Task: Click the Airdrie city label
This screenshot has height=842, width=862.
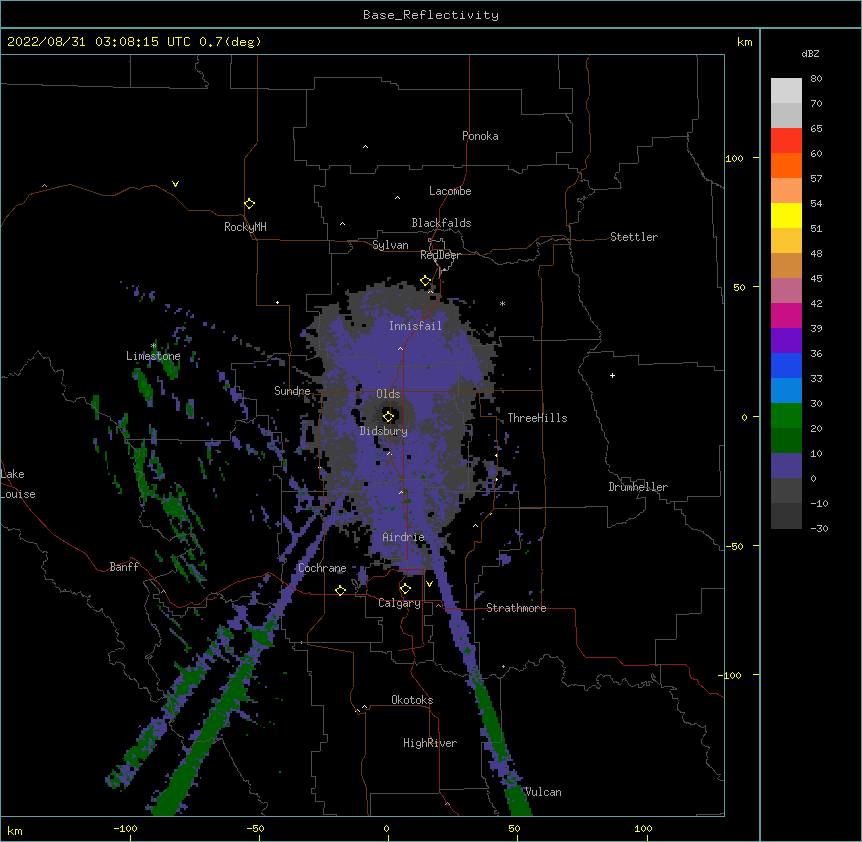Action: [x=404, y=537]
